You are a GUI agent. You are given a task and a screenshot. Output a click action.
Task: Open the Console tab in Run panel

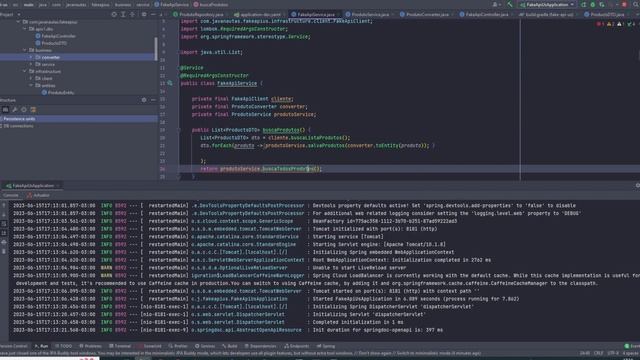coord(11,196)
